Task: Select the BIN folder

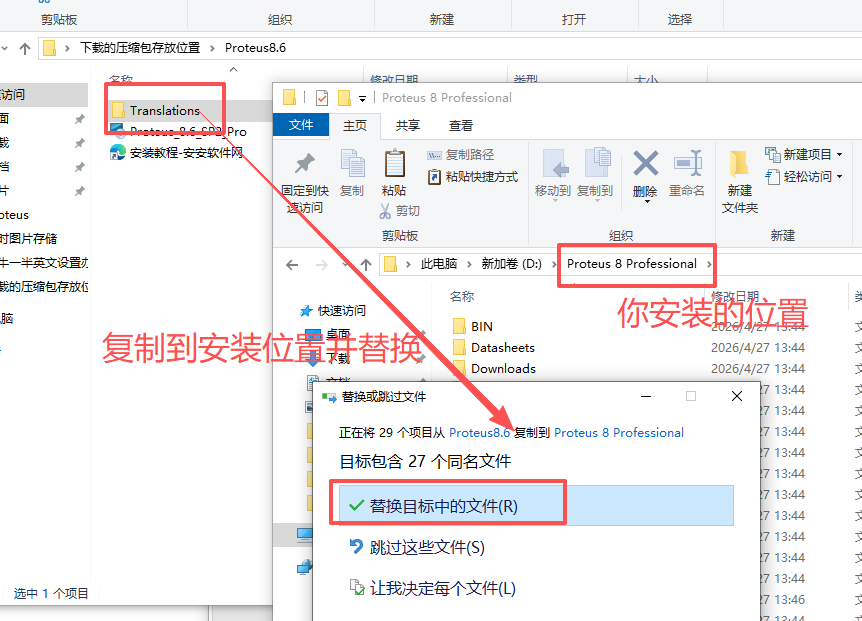Action: [x=482, y=326]
